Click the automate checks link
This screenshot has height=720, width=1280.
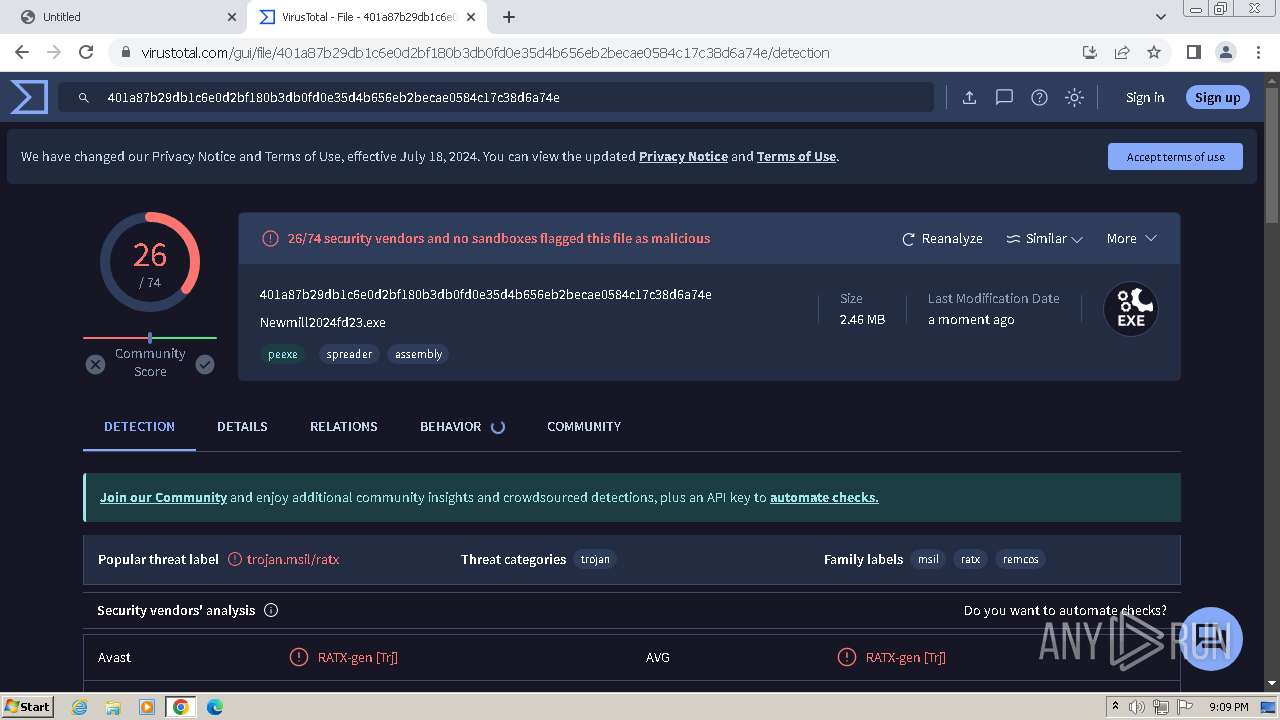point(824,497)
